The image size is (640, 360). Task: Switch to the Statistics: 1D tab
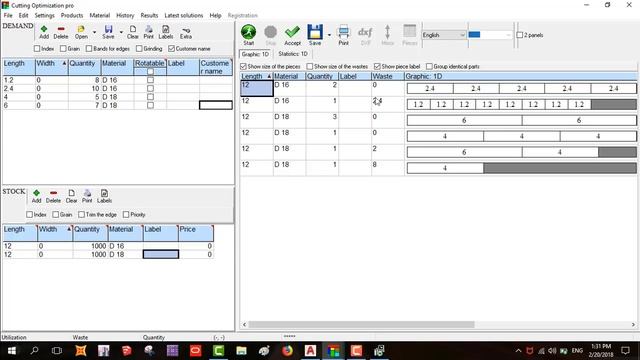point(293,54)
